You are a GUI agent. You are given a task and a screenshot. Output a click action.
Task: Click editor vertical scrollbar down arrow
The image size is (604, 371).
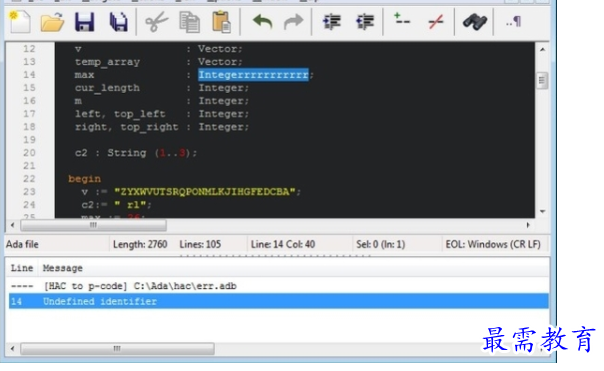pyautogui.click(x=542, y=212)
